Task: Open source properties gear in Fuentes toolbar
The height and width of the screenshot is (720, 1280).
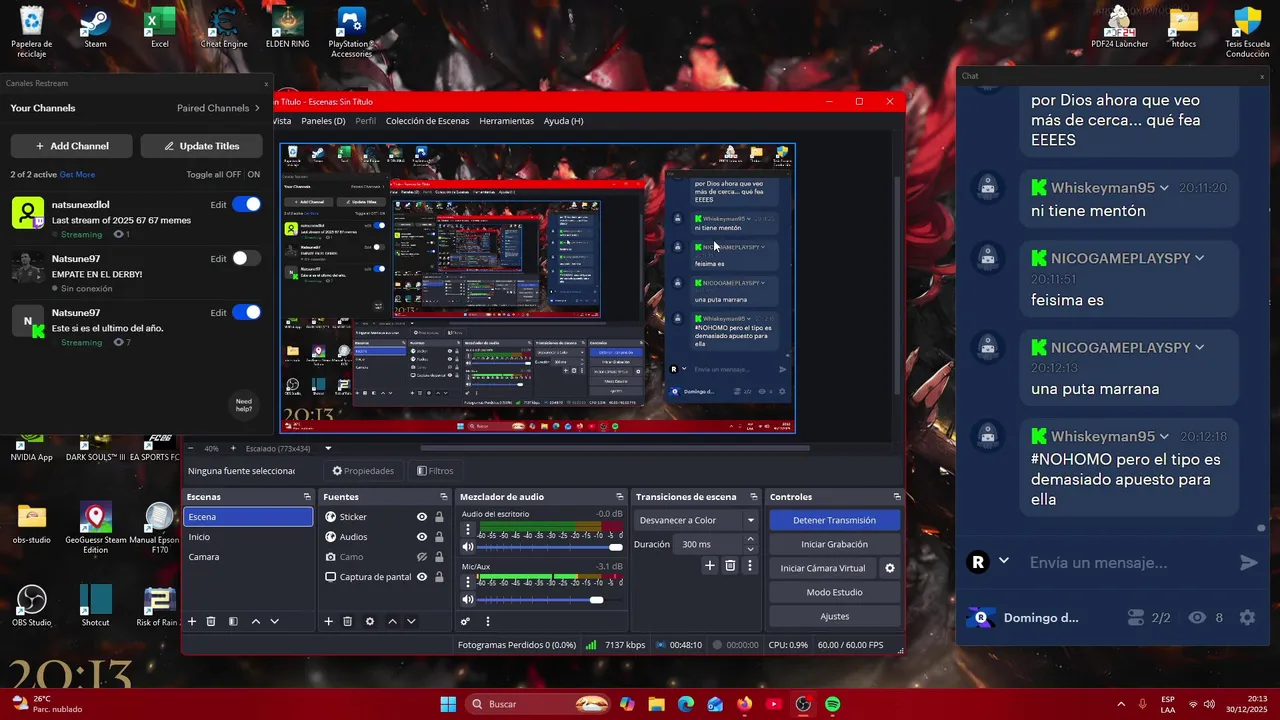Action: pyautogui.click(x=370, y=621)
